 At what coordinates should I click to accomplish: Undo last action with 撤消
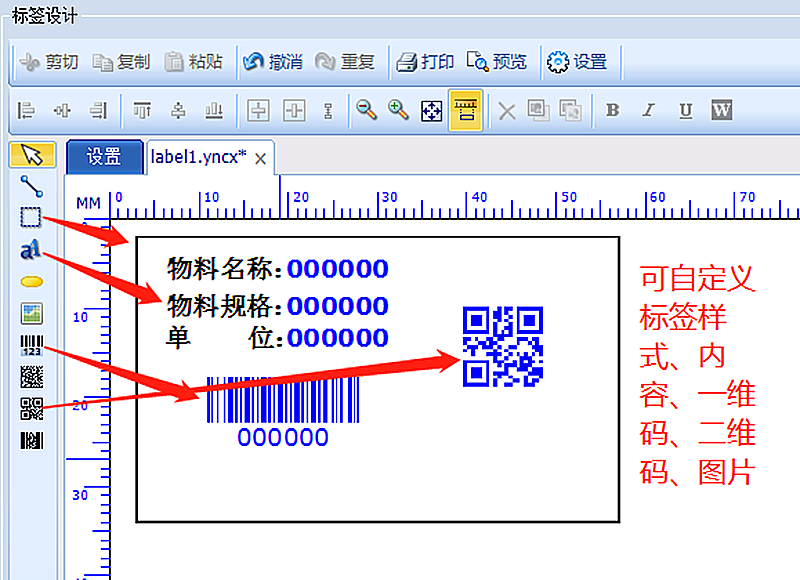[273, 62]
